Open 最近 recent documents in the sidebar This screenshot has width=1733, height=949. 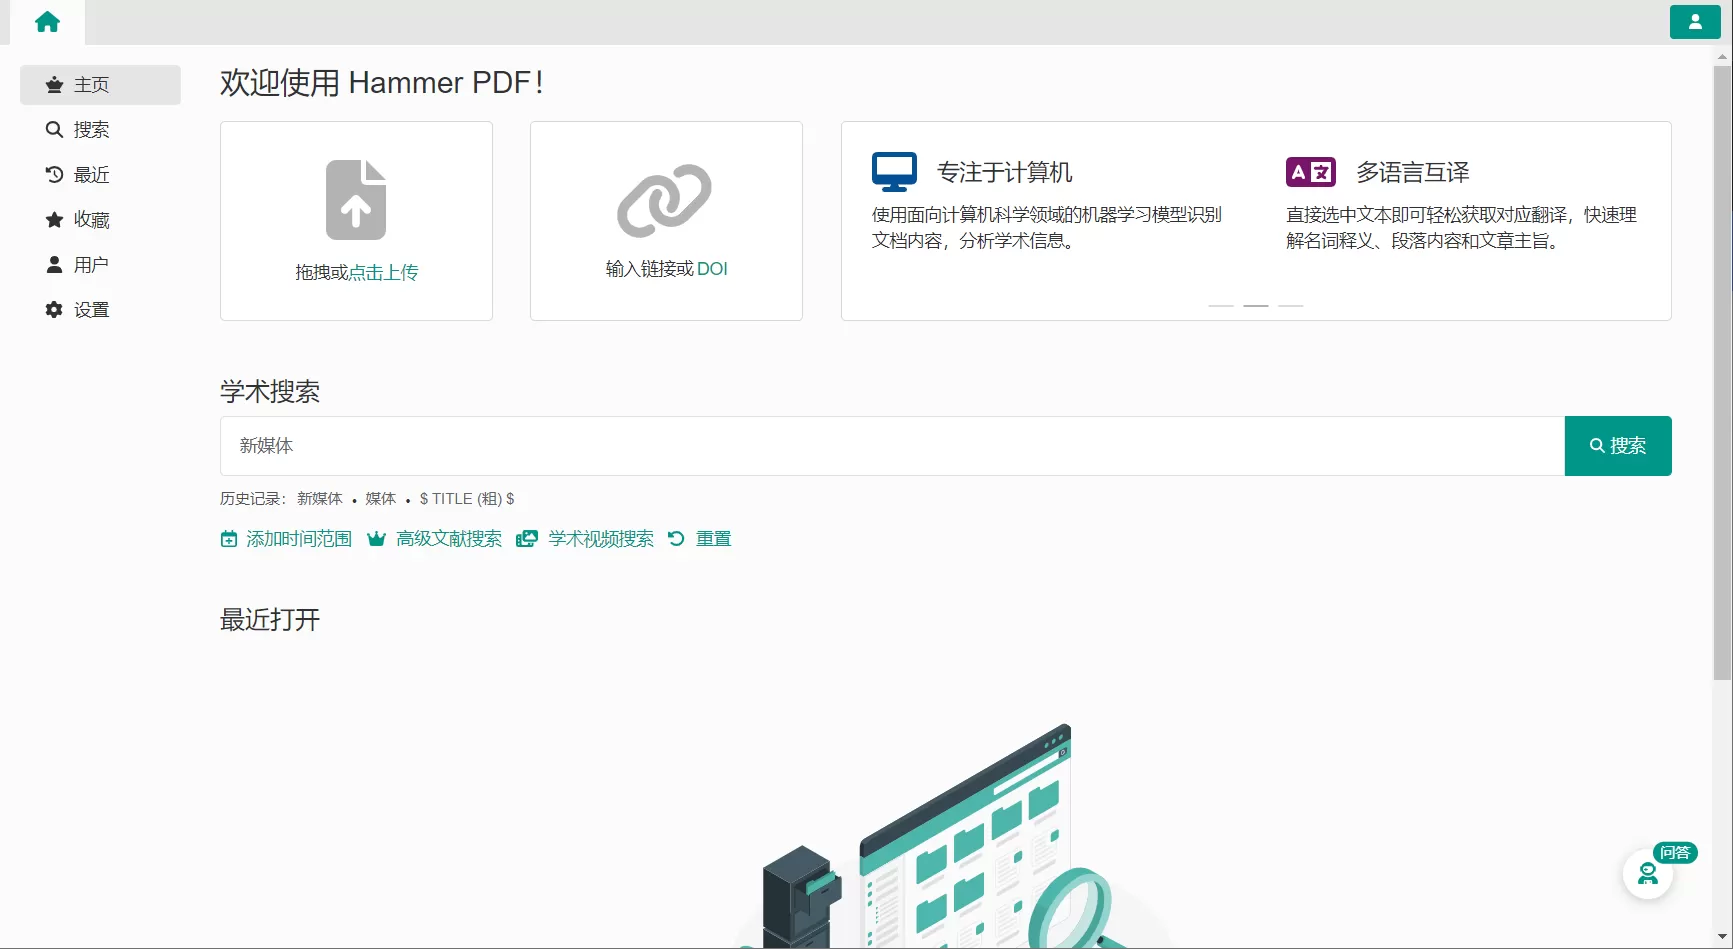(x=91, y=174)
